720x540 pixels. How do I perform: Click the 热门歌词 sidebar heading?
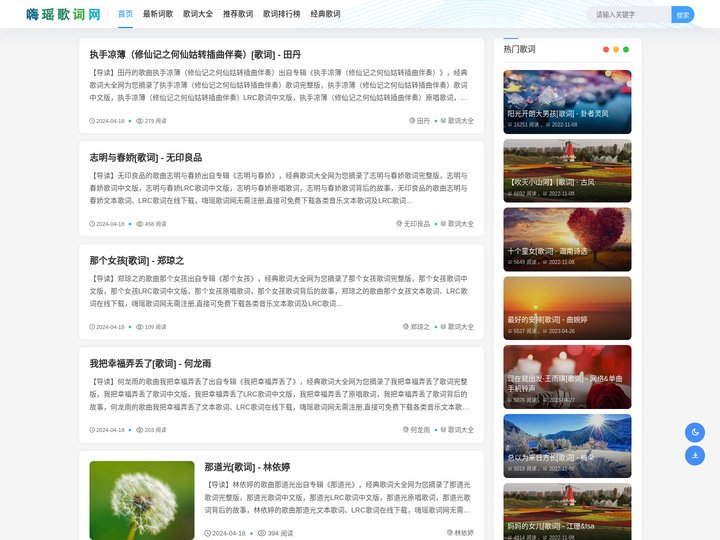pos(519,49)
